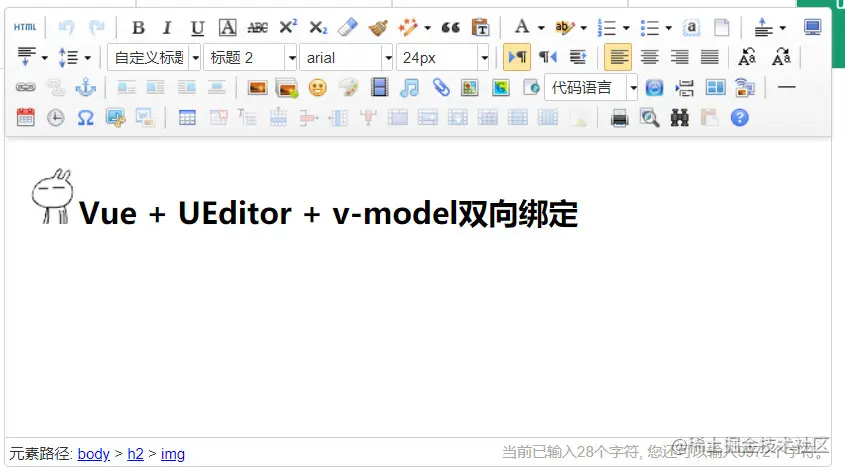The image size is (845, 471).
Task: Insert special character omega
Action: [x=85, y=117]
